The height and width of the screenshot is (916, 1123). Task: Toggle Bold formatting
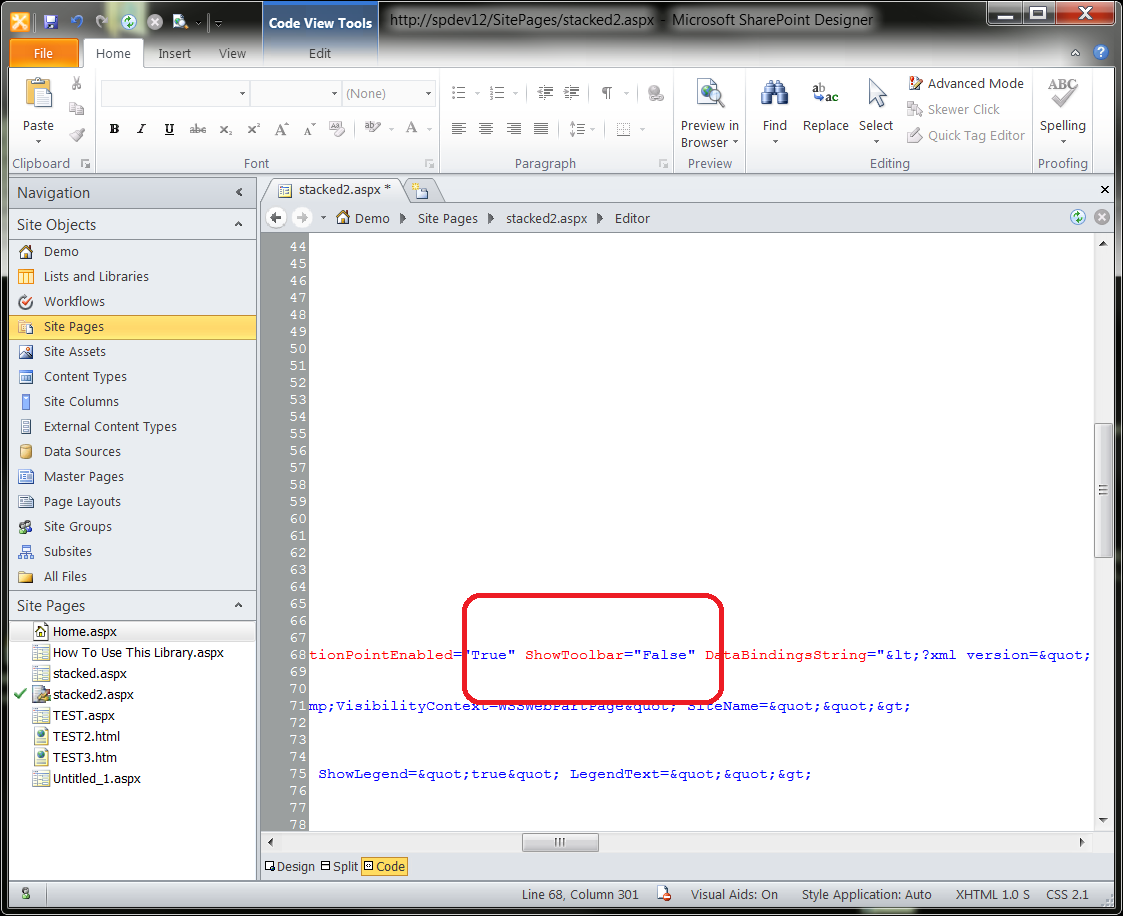pyautogui.click(x=114, y=129)
